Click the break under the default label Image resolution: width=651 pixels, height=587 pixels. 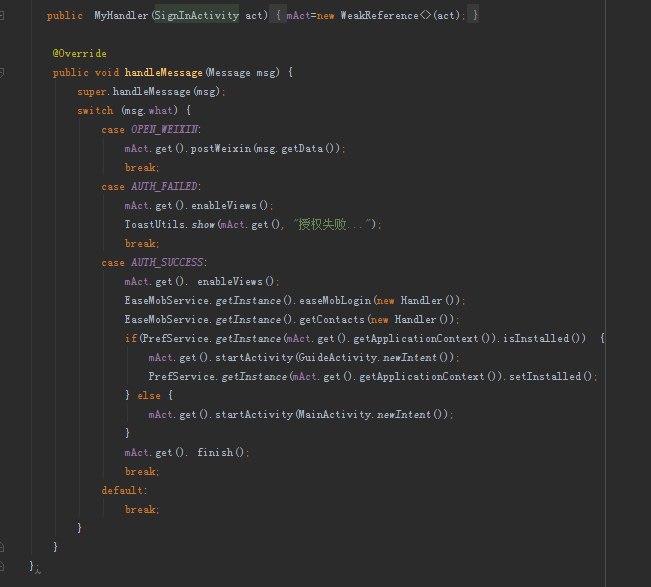(x=142, y=510)
